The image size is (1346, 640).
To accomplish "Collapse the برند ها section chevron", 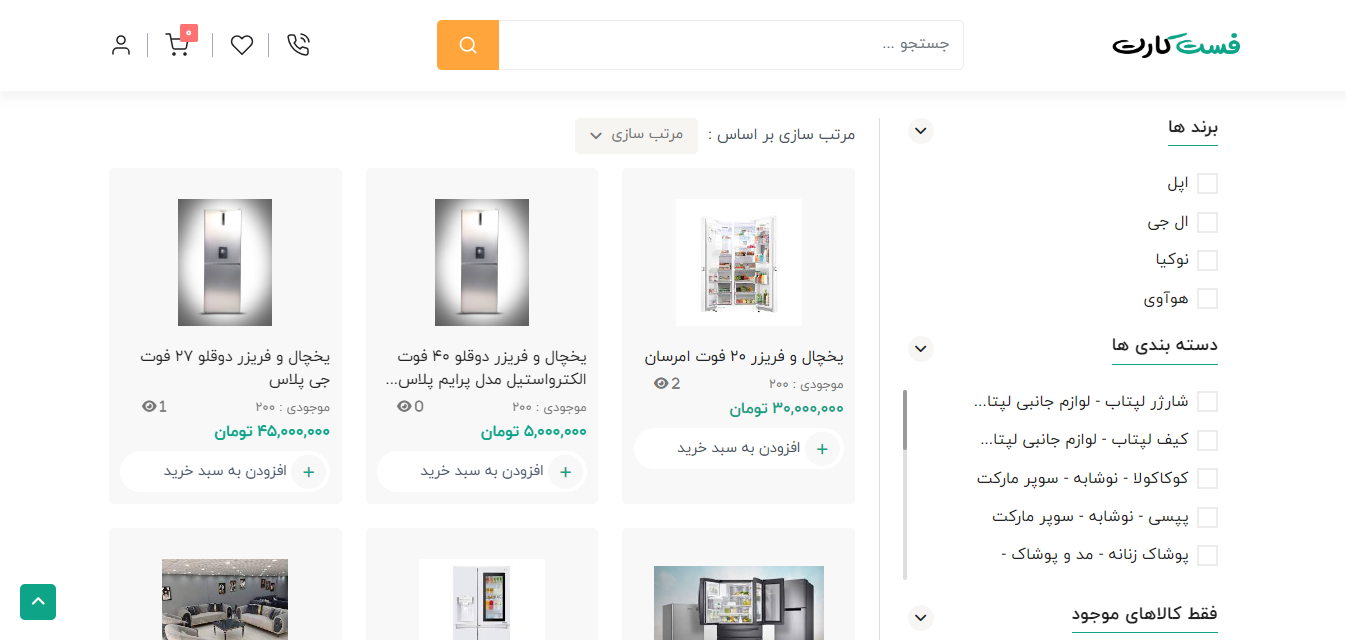I will [920, 130].
